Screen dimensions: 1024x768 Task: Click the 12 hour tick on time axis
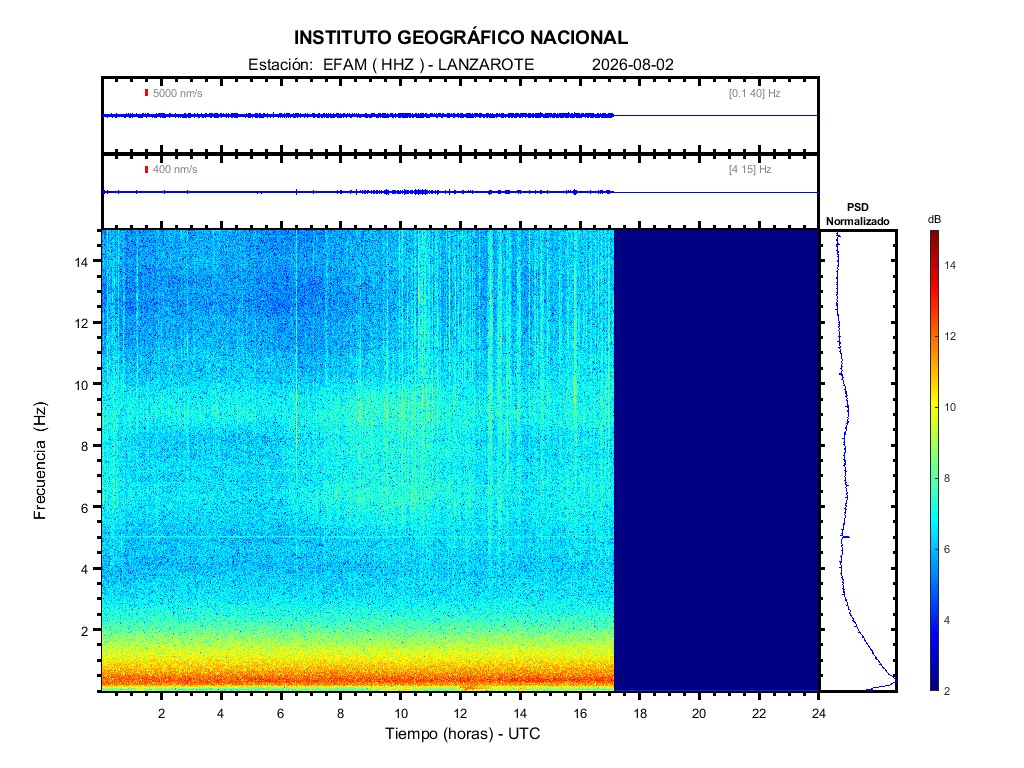pyautogui.click(x=460, y=713)
